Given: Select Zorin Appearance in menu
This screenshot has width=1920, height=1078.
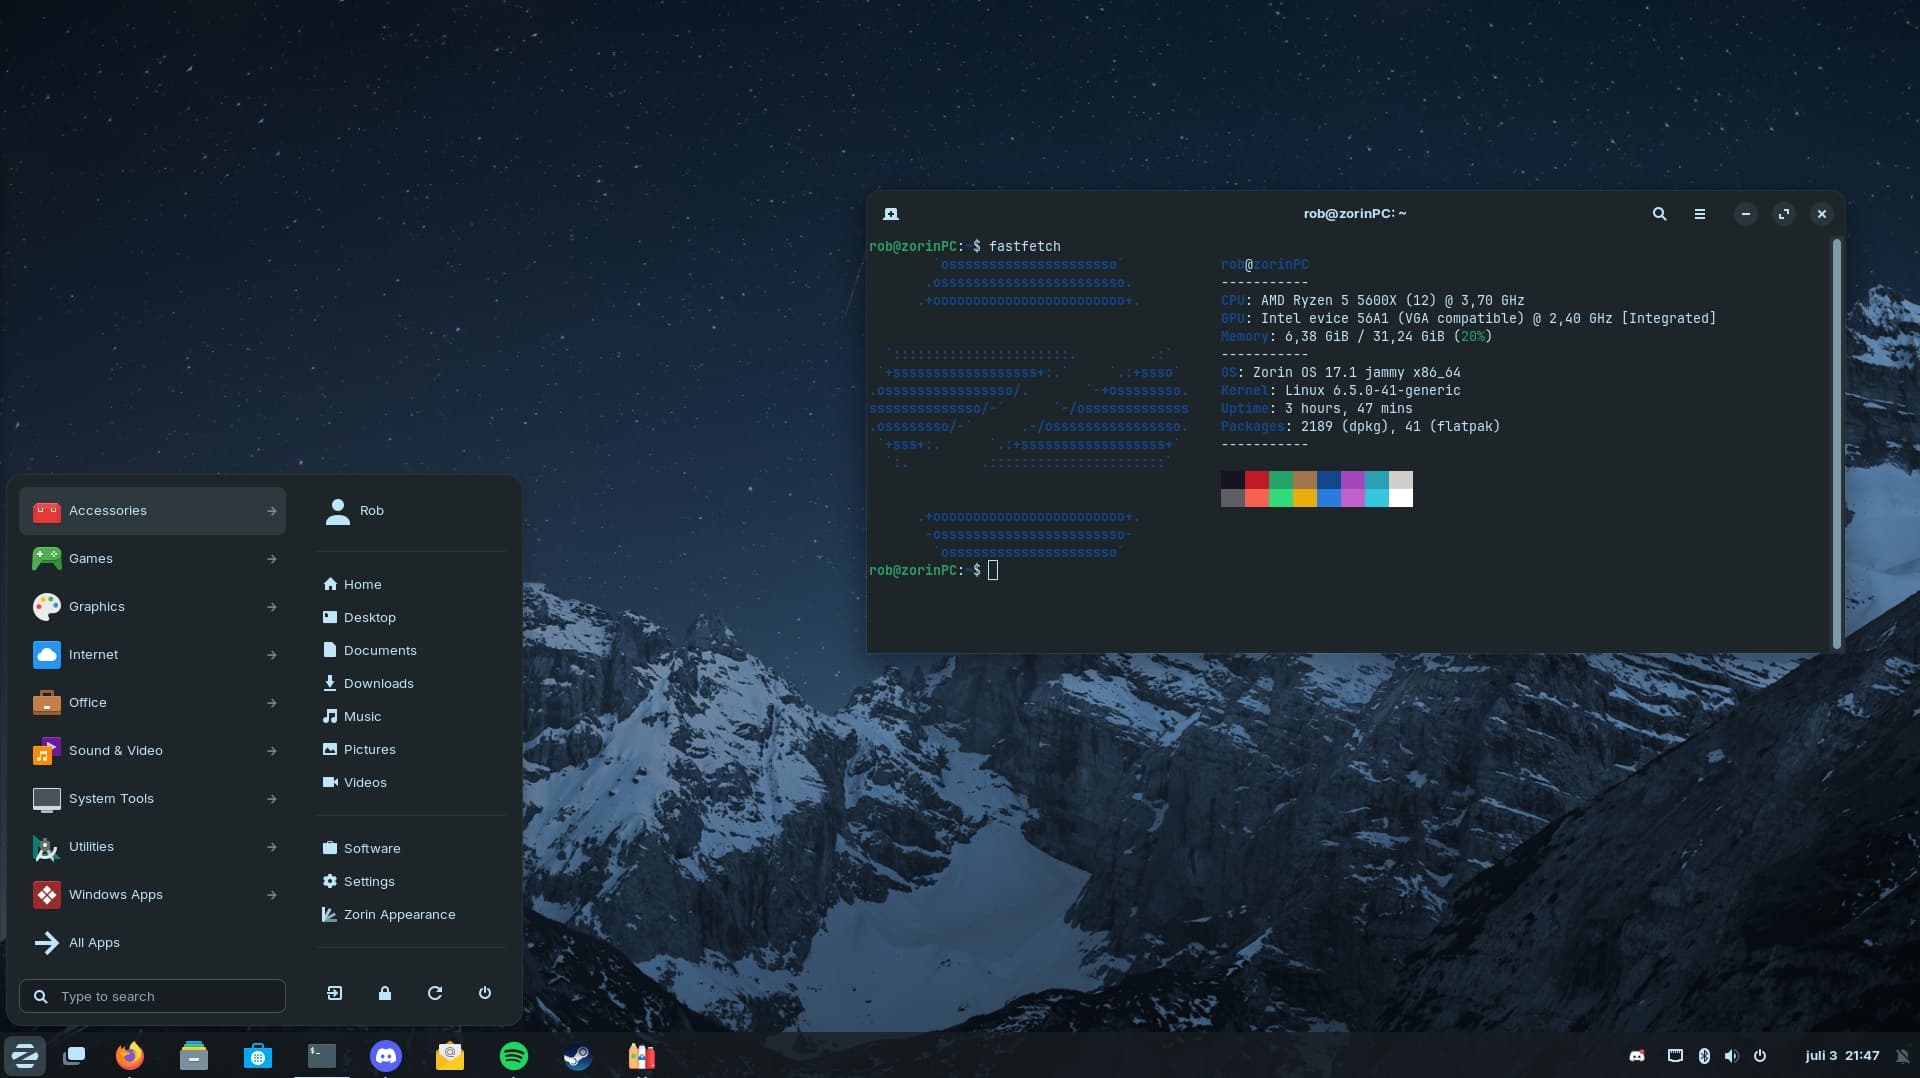Looking at the screenshot, I should point(399,915).
